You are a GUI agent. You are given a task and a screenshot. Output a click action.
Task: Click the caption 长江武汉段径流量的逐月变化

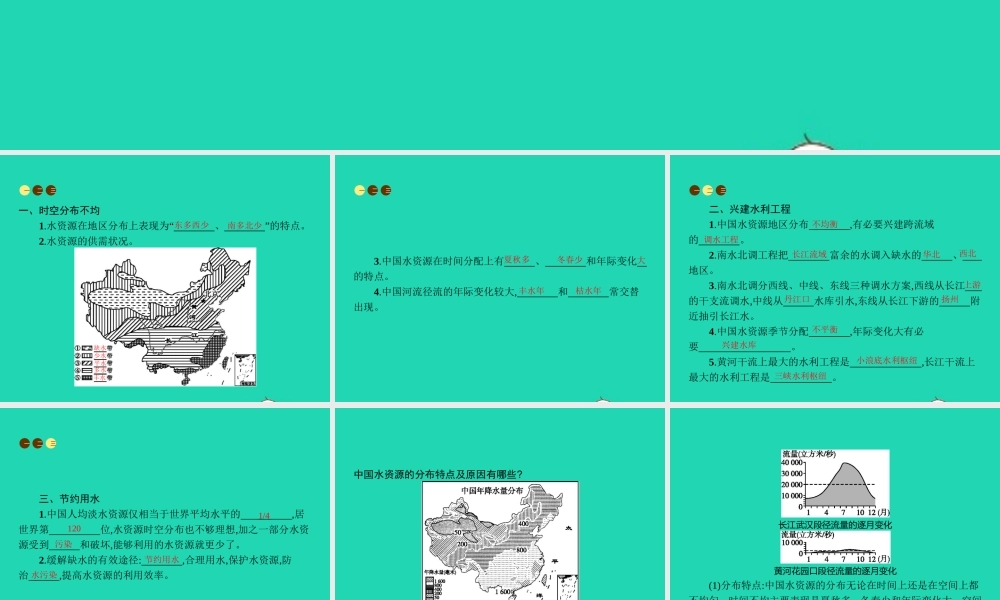click(835, 525)
